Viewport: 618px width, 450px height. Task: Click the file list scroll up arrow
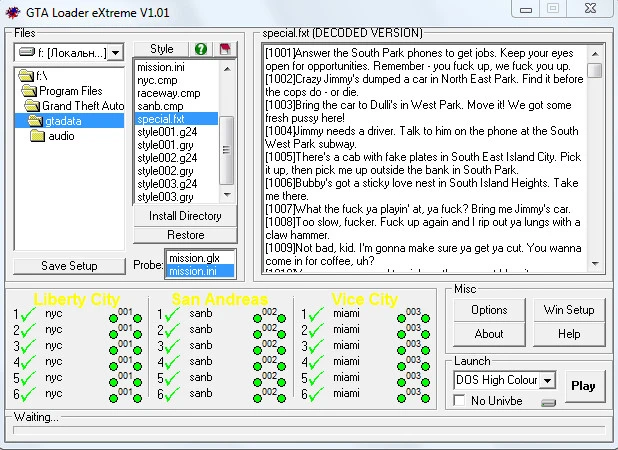[227, 69]
